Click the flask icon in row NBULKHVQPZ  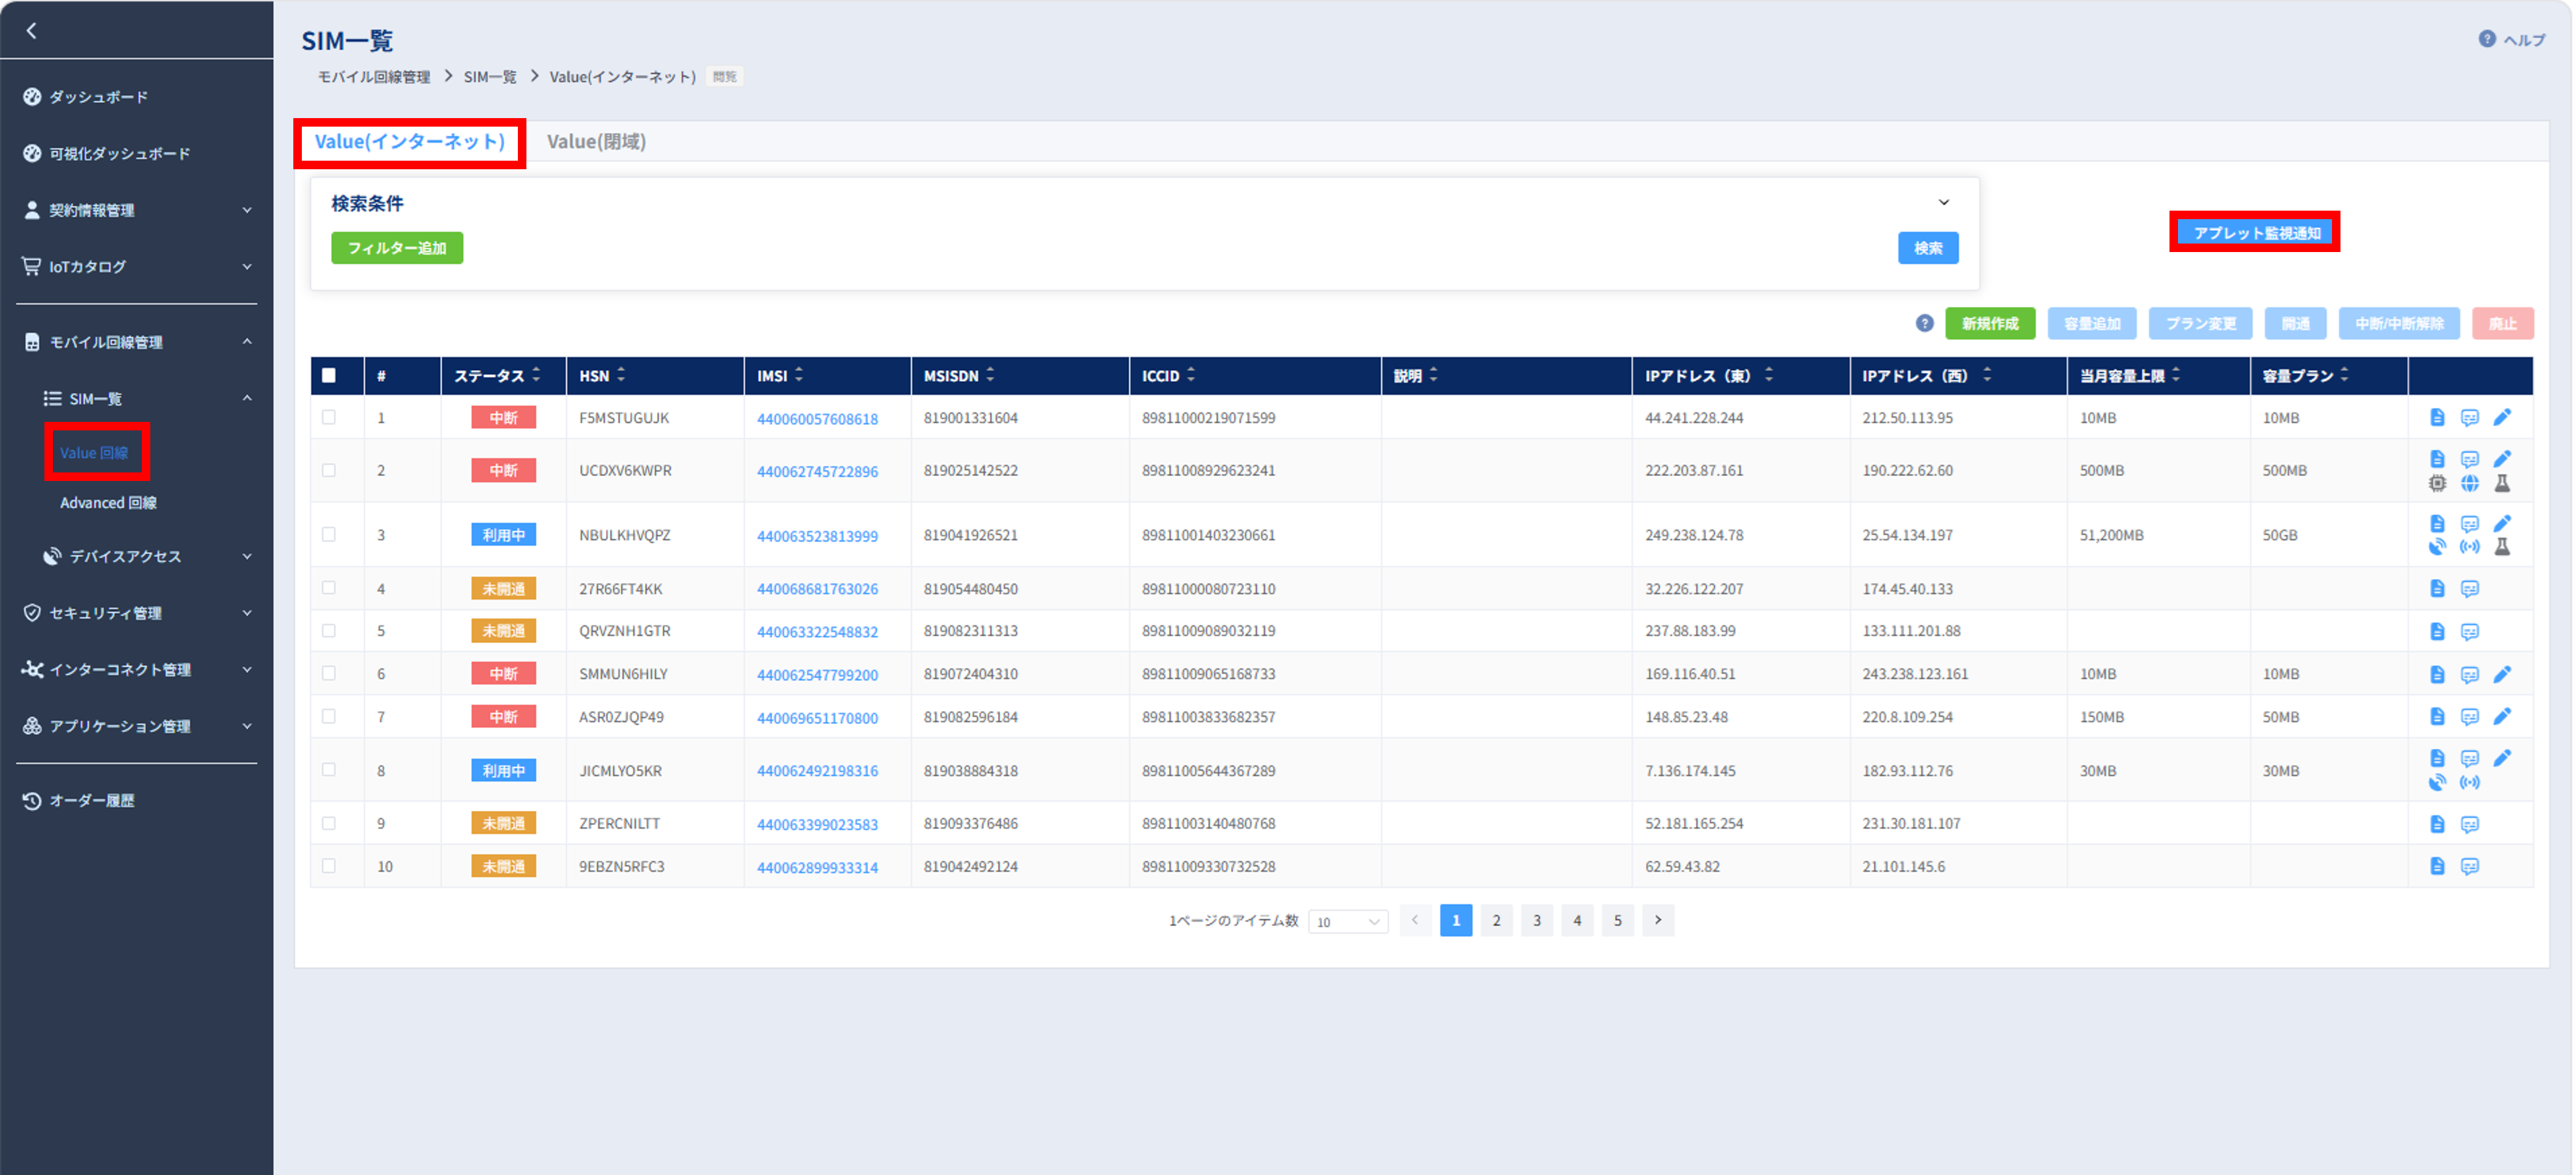pyautogui.click(x=2502, y=547)
